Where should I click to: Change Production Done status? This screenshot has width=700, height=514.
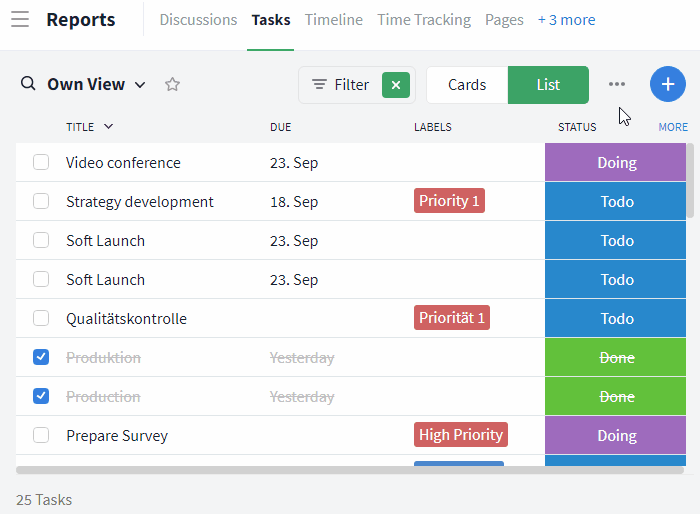[x=615, y=396]
